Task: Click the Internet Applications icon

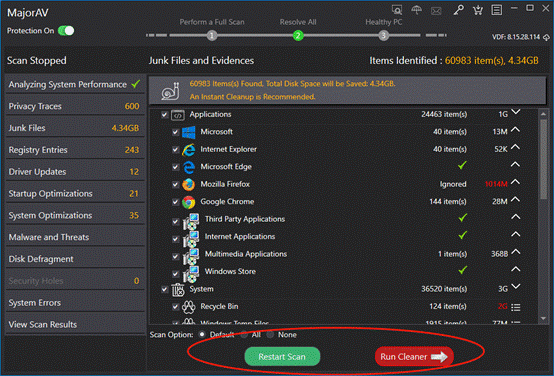Action: [x=191, y=239]
